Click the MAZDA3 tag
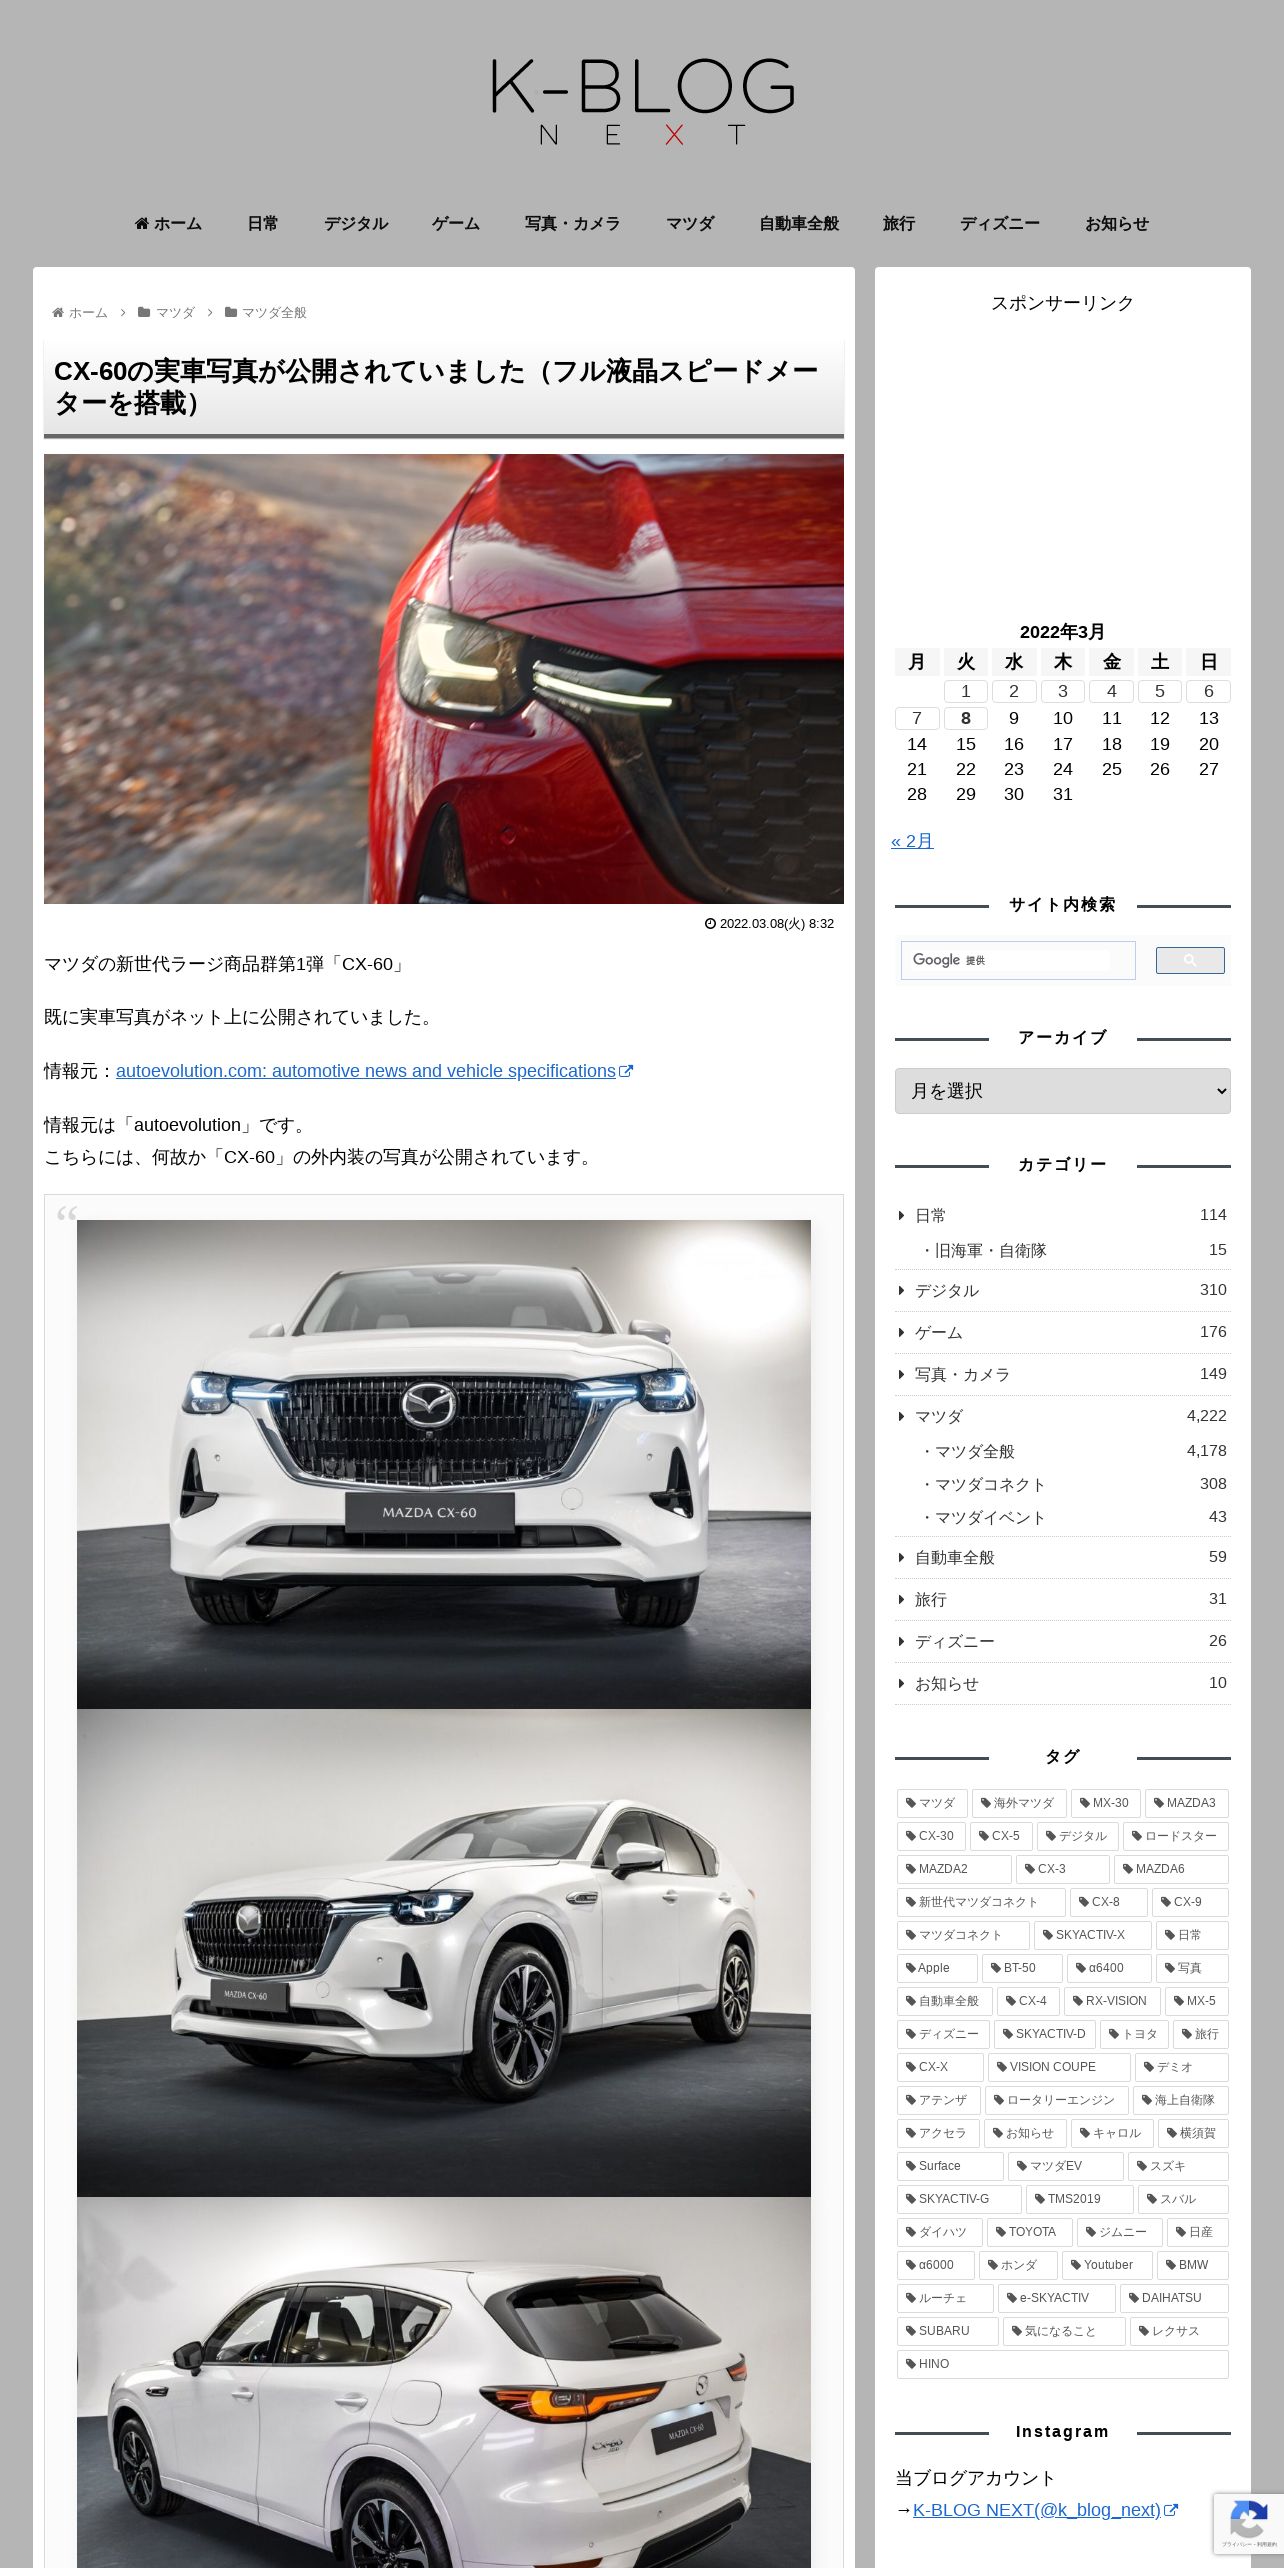Image resolution: width=1284 pixels, height=2568 pixels. click(1187, 1803)
